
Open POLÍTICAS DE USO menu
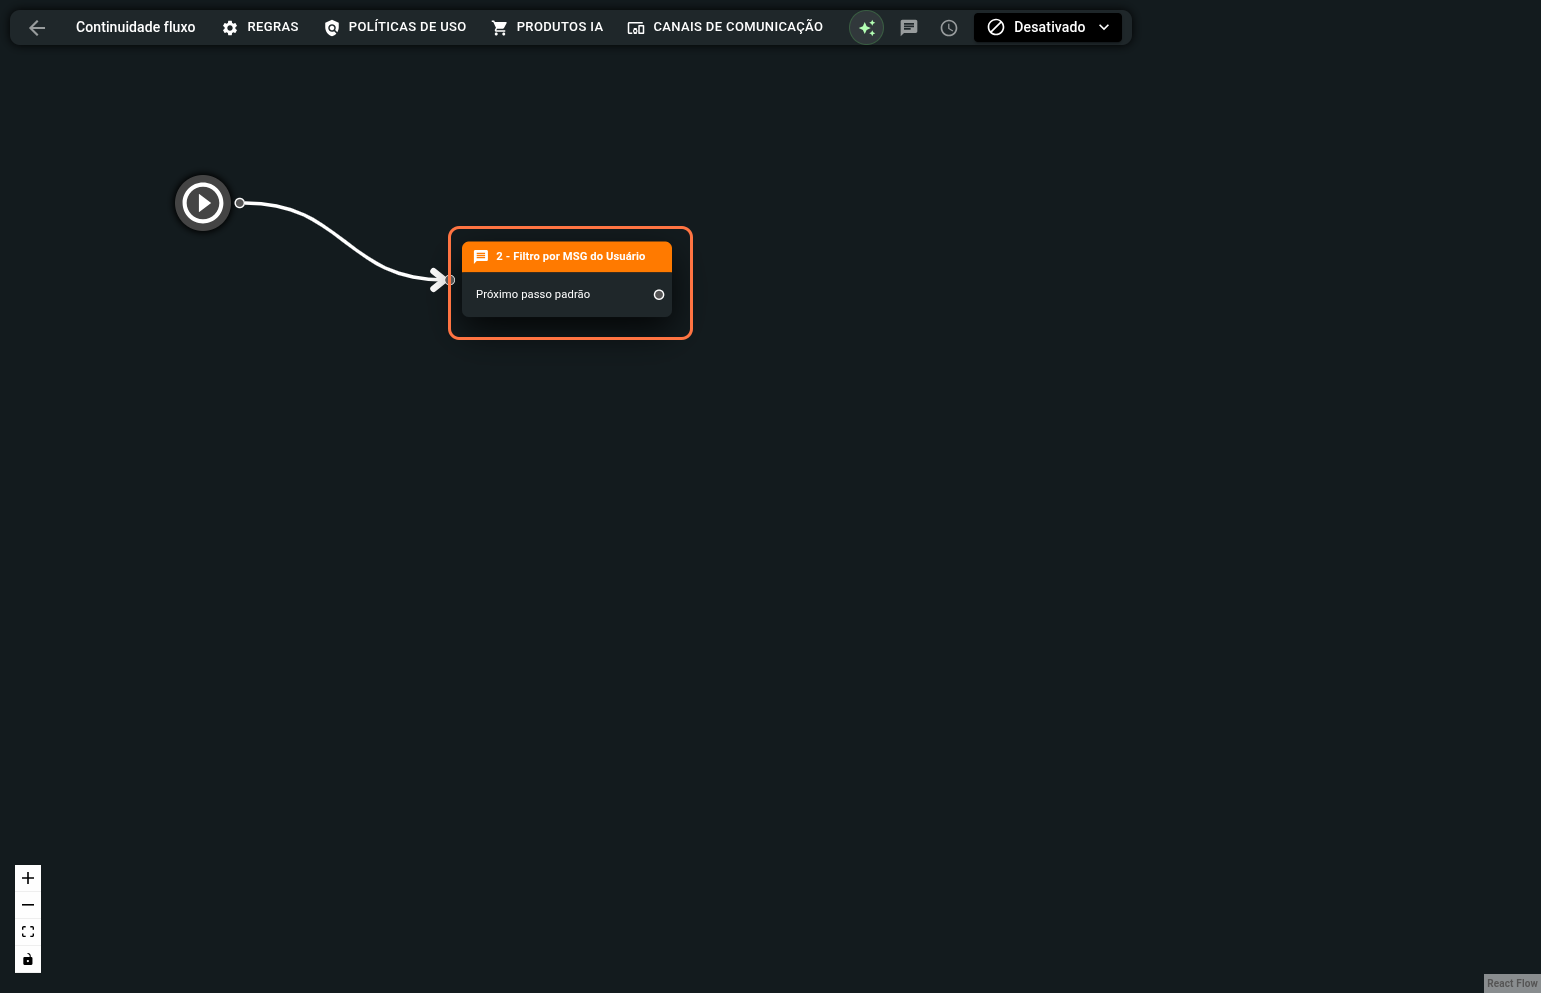395,28
